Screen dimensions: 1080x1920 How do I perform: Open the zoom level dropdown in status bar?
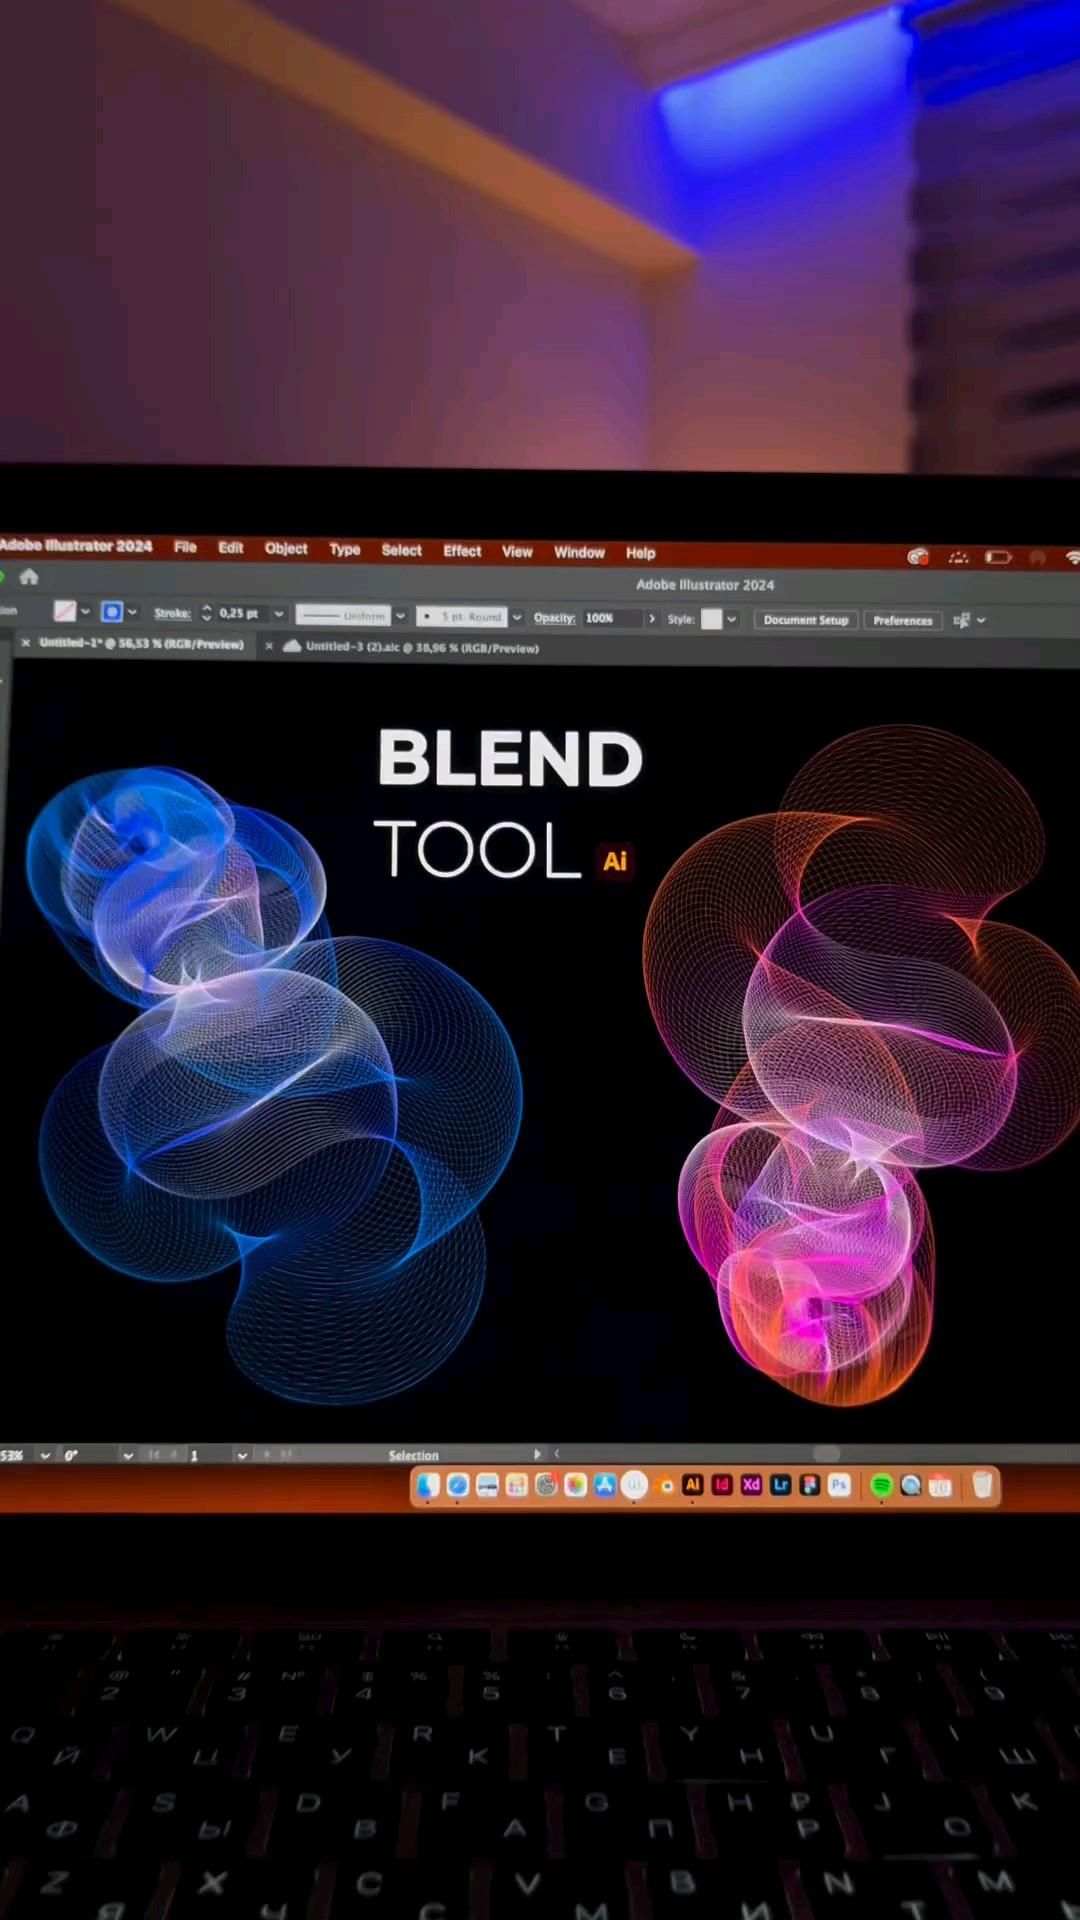click(x=45, y=1456)
